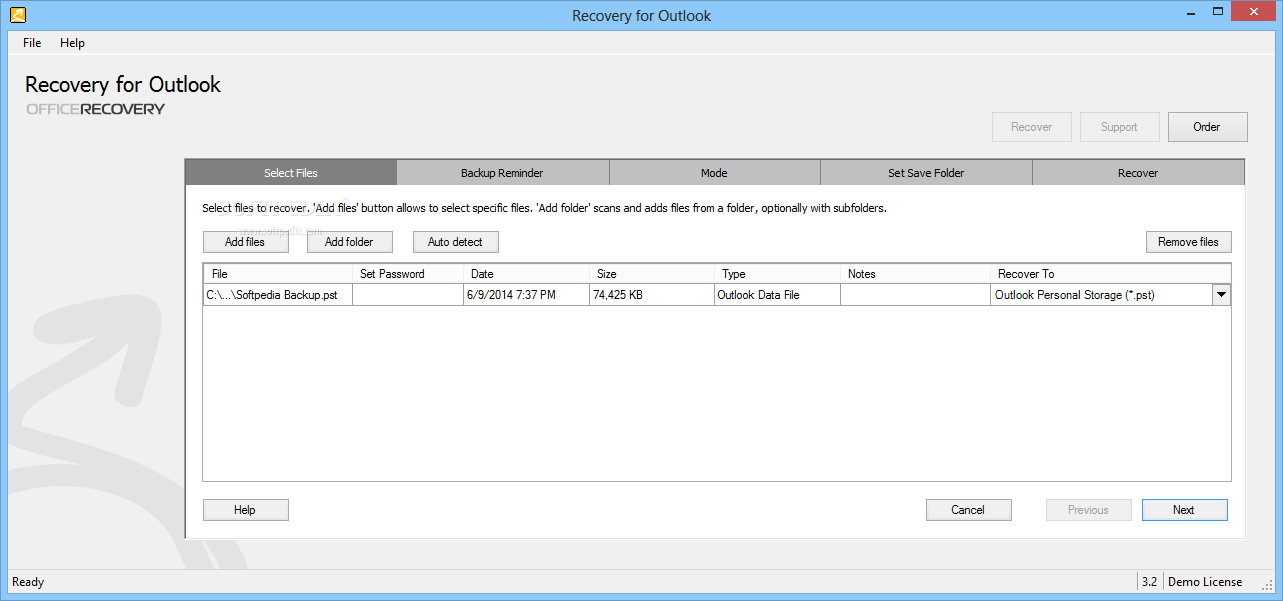The image size is (1283, 601).
Task: Go to the Set Save Folder tab
Action: (926, 173)
